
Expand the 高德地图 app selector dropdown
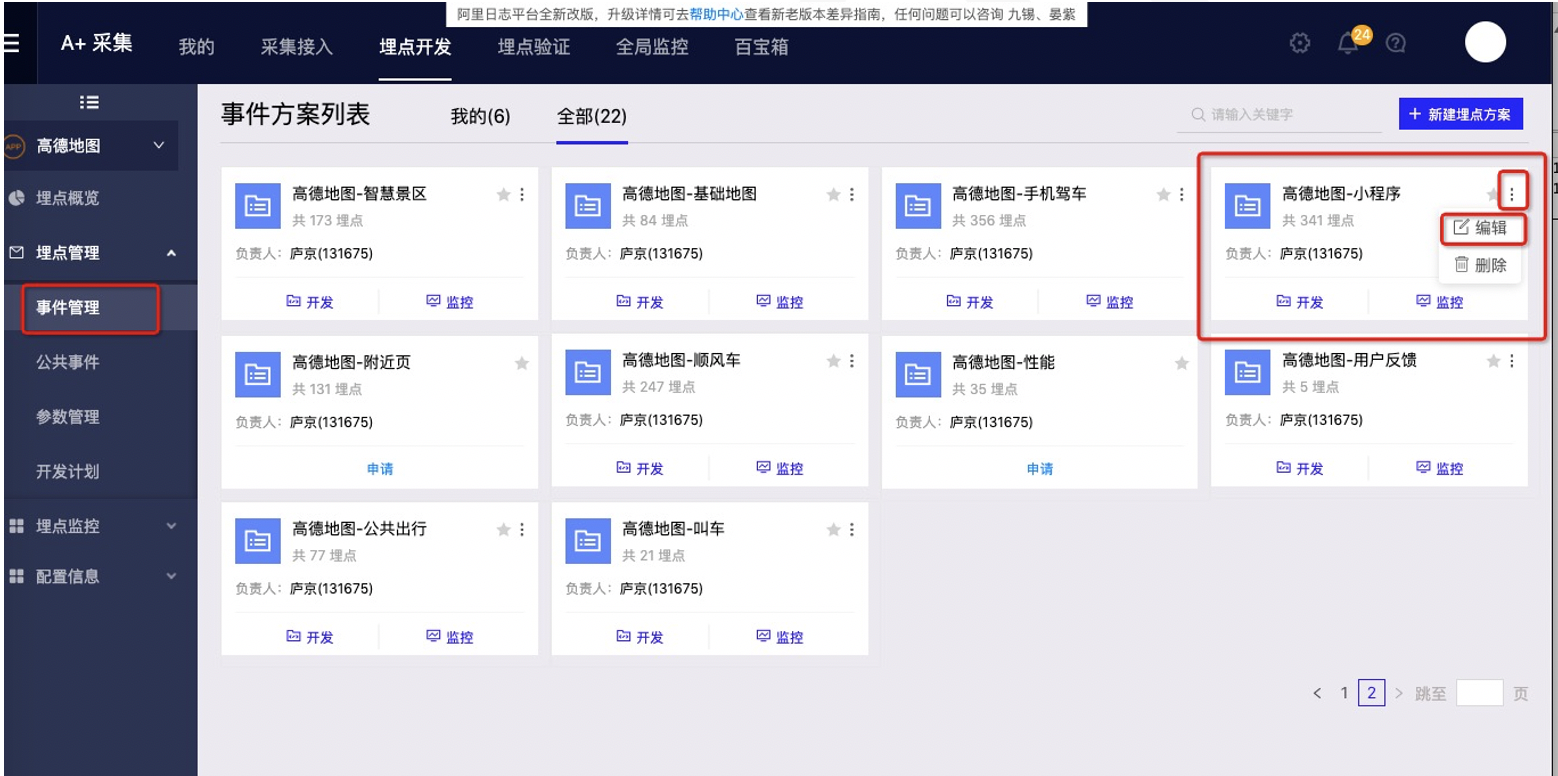pos(90,146)
